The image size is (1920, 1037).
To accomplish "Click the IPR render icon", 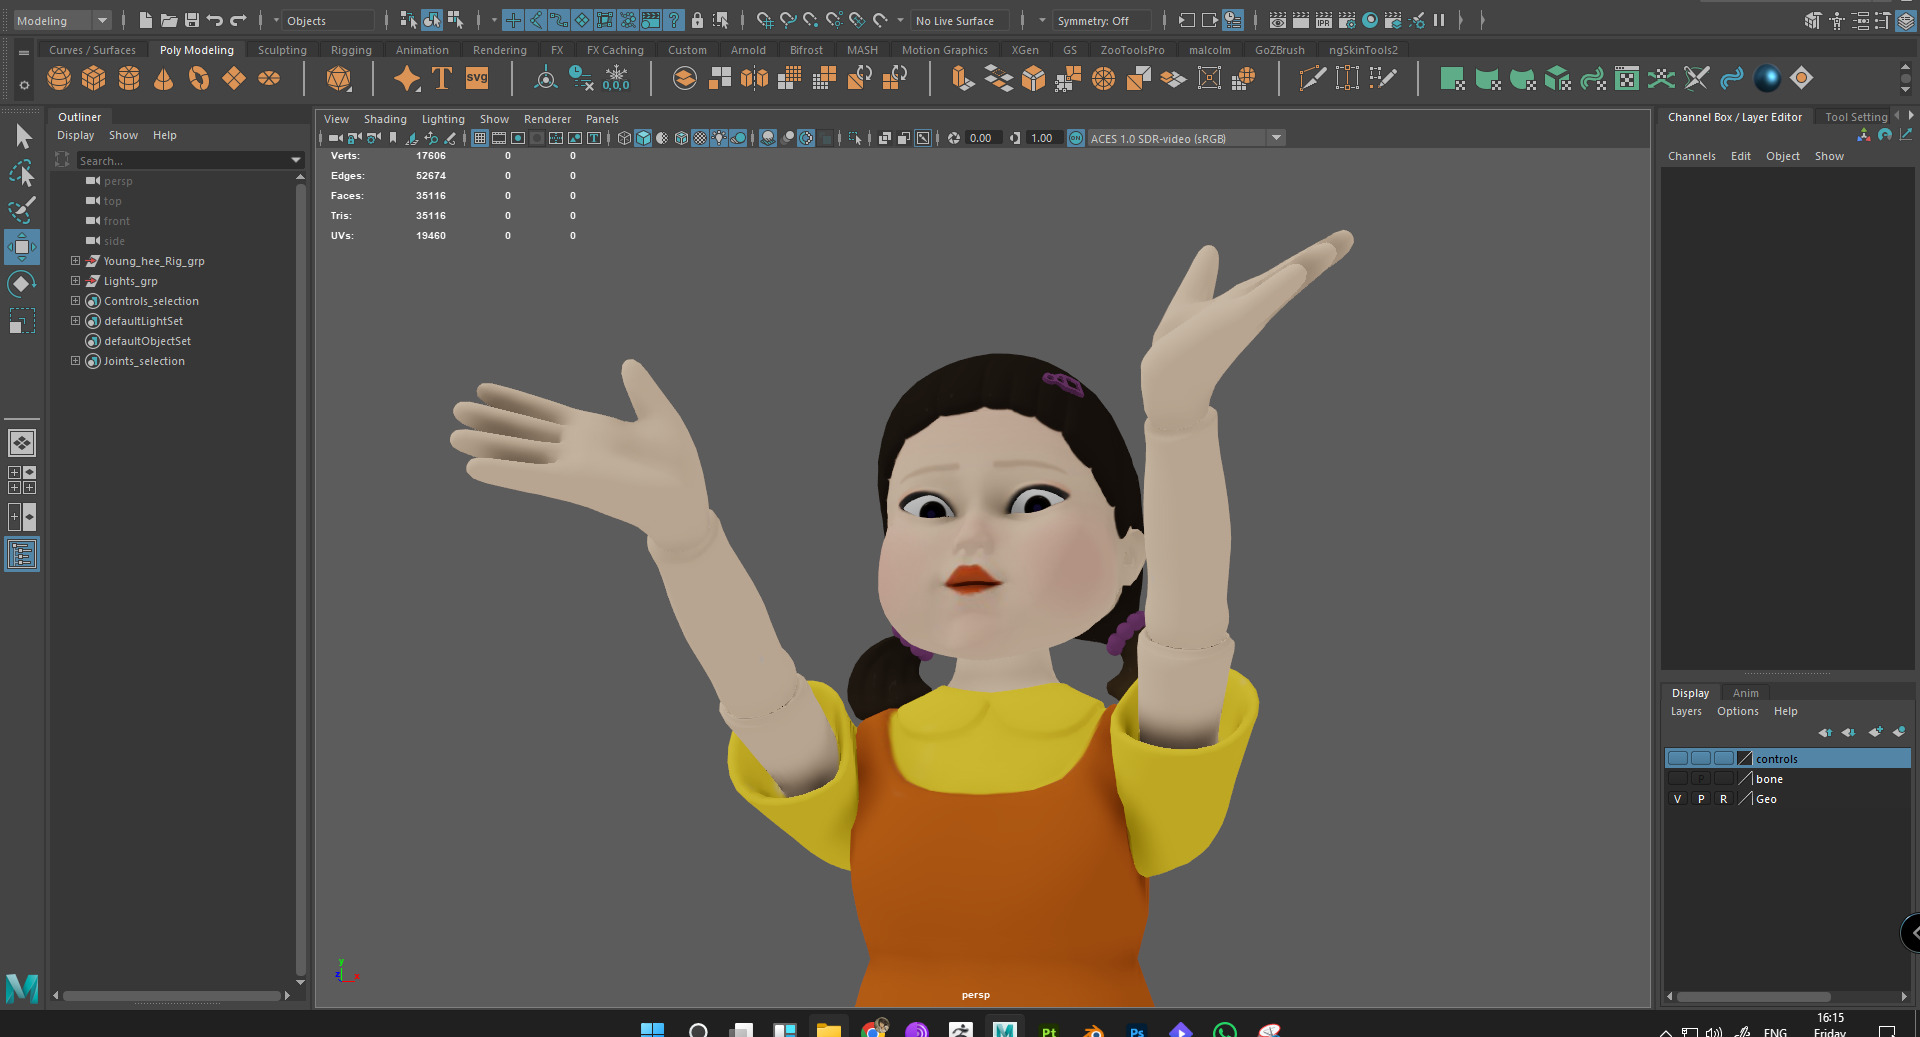I will (x=1324, y=20).
